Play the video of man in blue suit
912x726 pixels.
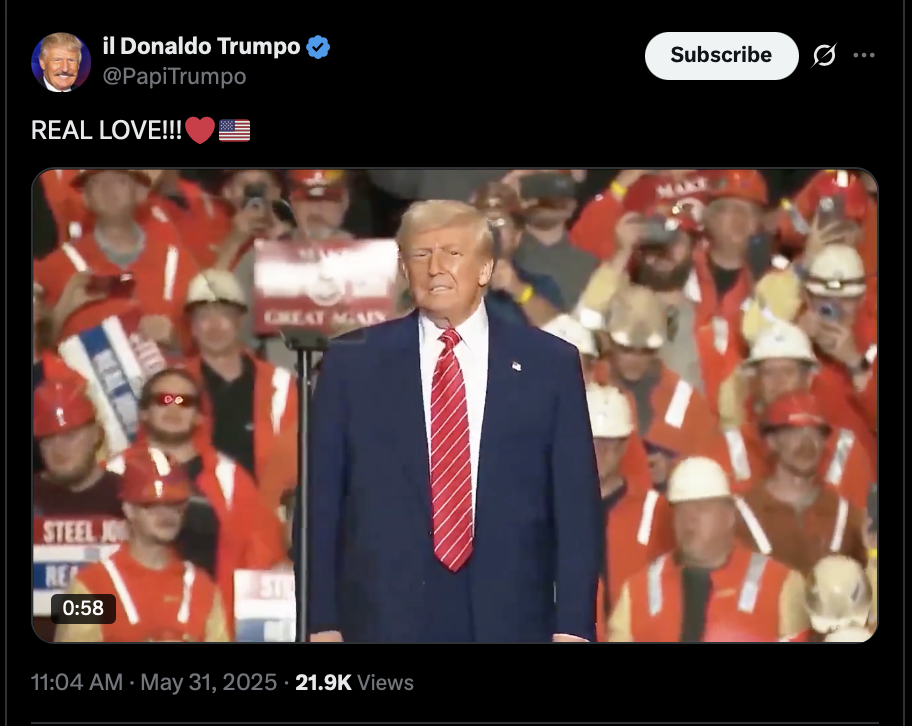pyautogui.click(x=455, y=405)
